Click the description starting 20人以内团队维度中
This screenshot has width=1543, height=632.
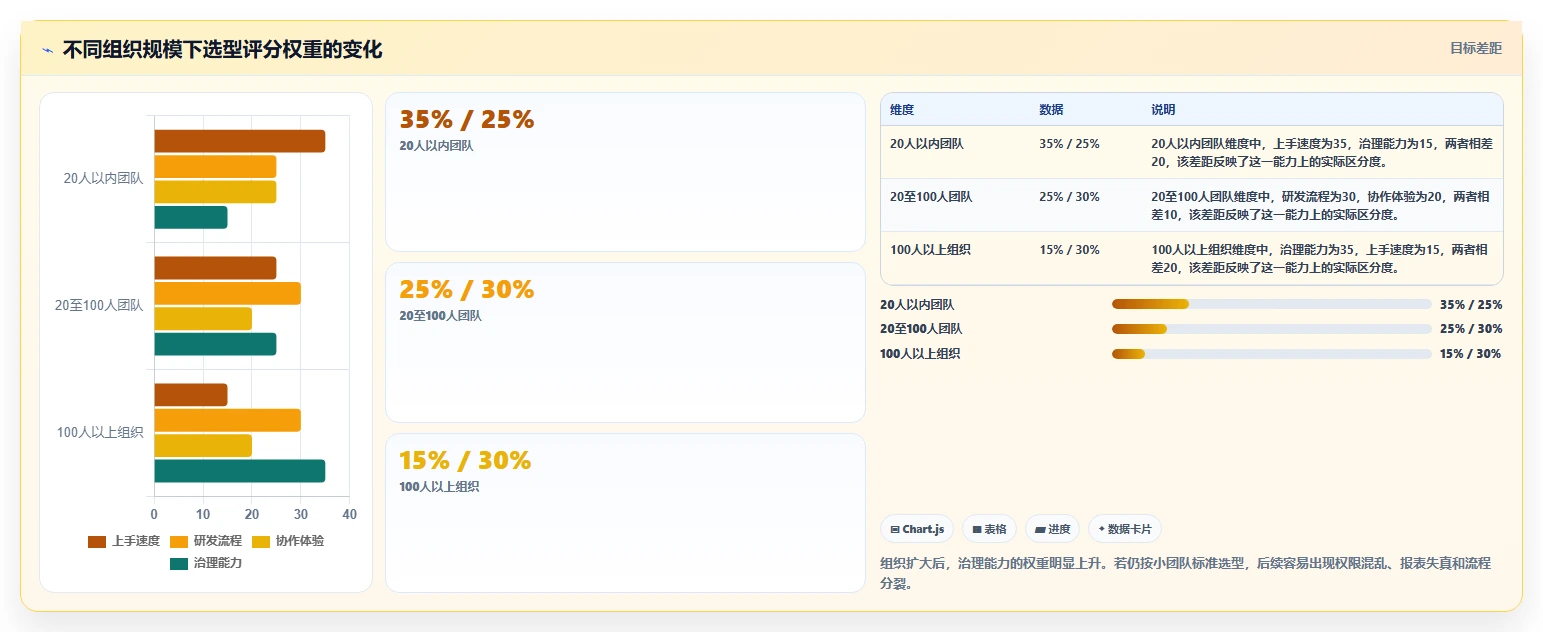coord(1321,152)
